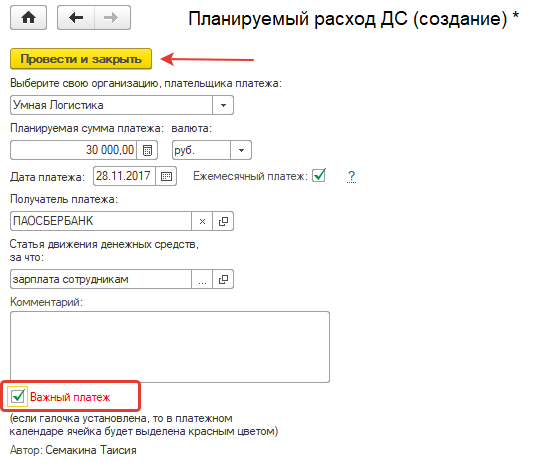Open the calculator icon in amount field

(147, 151)
